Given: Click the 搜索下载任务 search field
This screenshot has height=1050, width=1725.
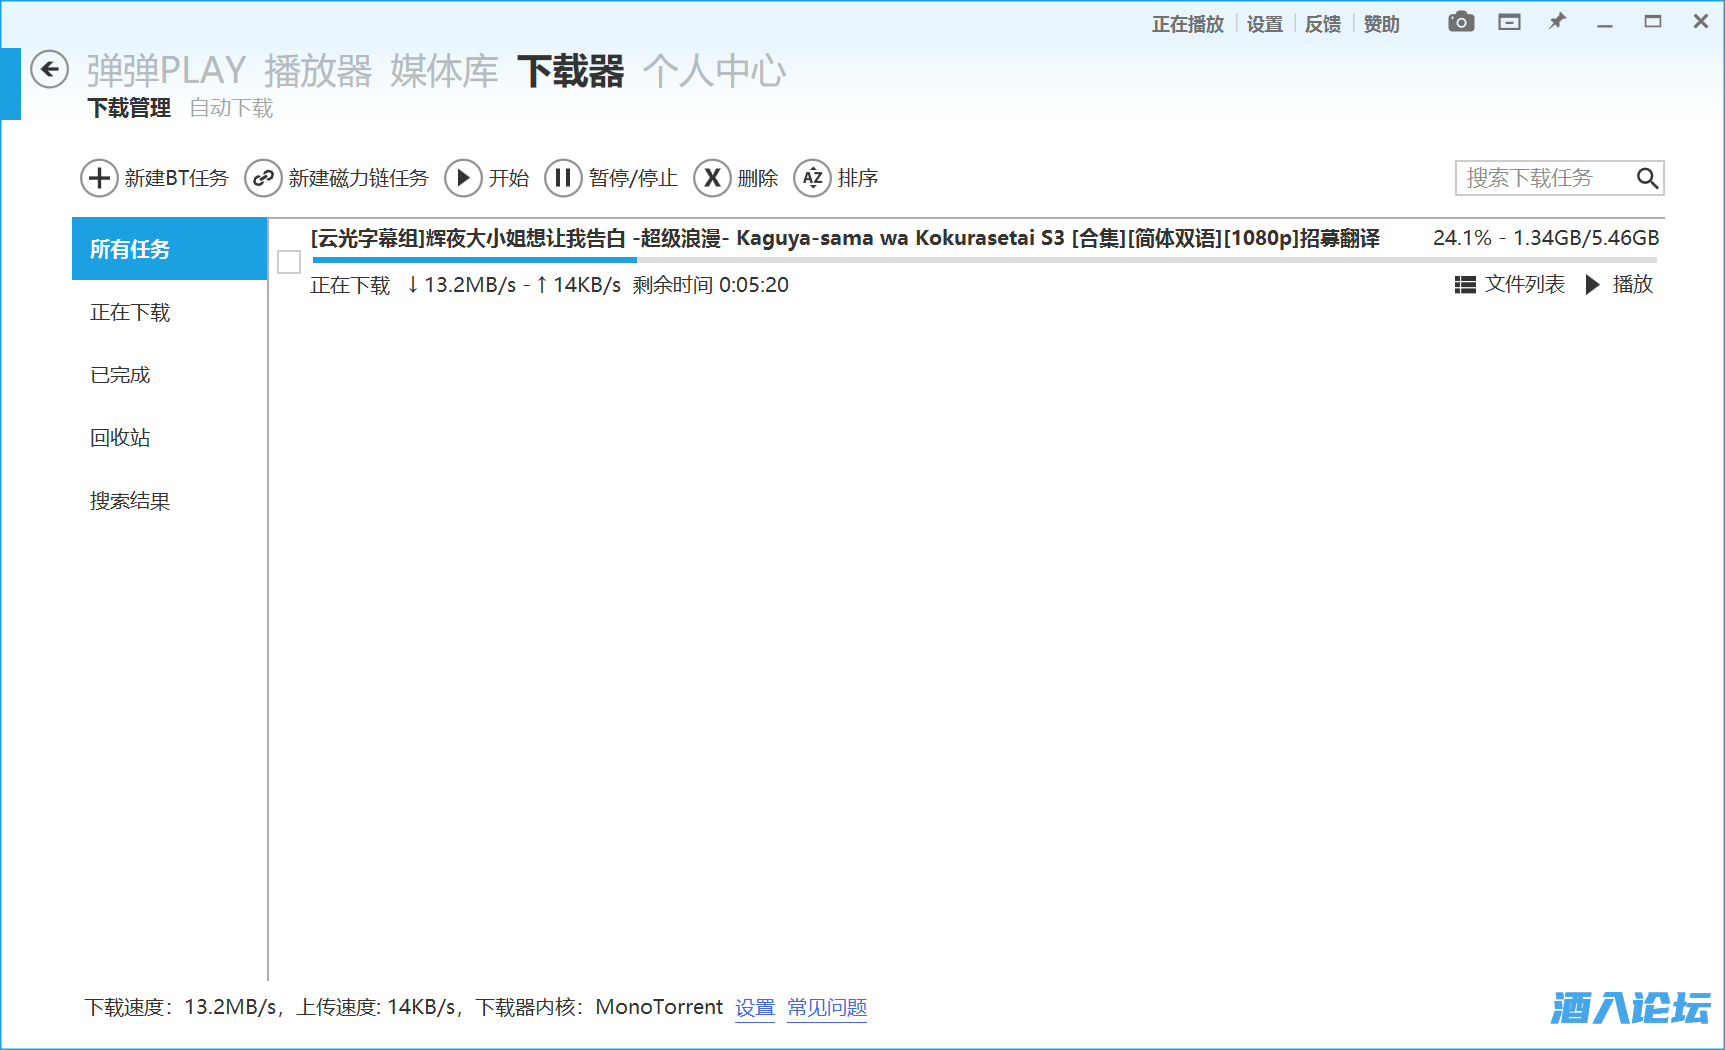Looking at the screenshot, I should click(x=1540, y=178).
